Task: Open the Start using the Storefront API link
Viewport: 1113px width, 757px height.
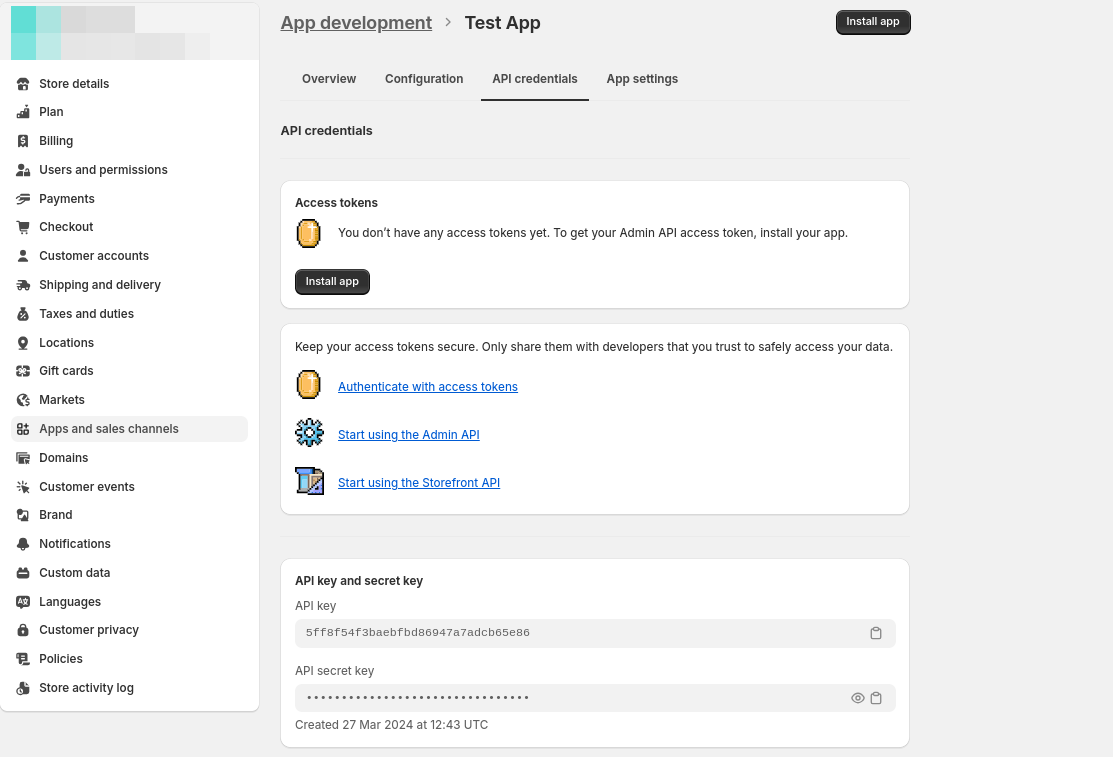Action: [419, 483]
